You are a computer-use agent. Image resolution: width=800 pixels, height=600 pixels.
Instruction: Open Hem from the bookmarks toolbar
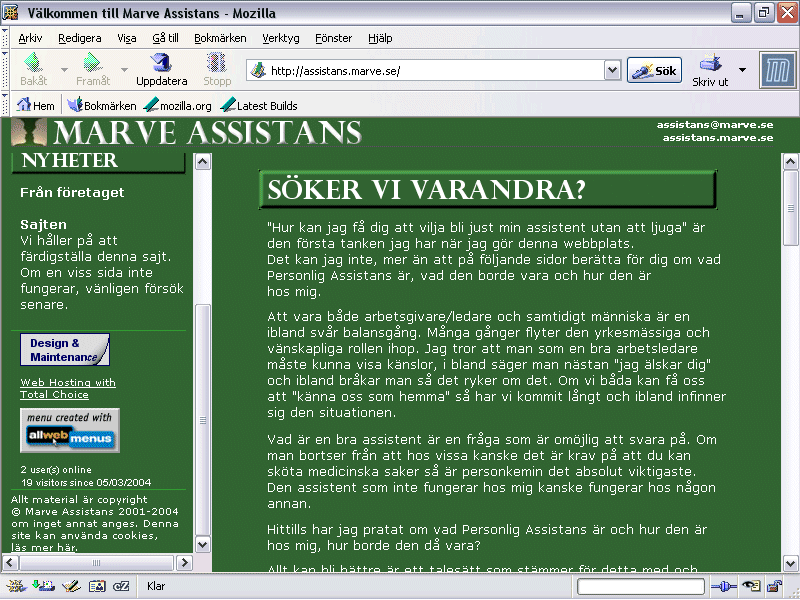point(35,105)
